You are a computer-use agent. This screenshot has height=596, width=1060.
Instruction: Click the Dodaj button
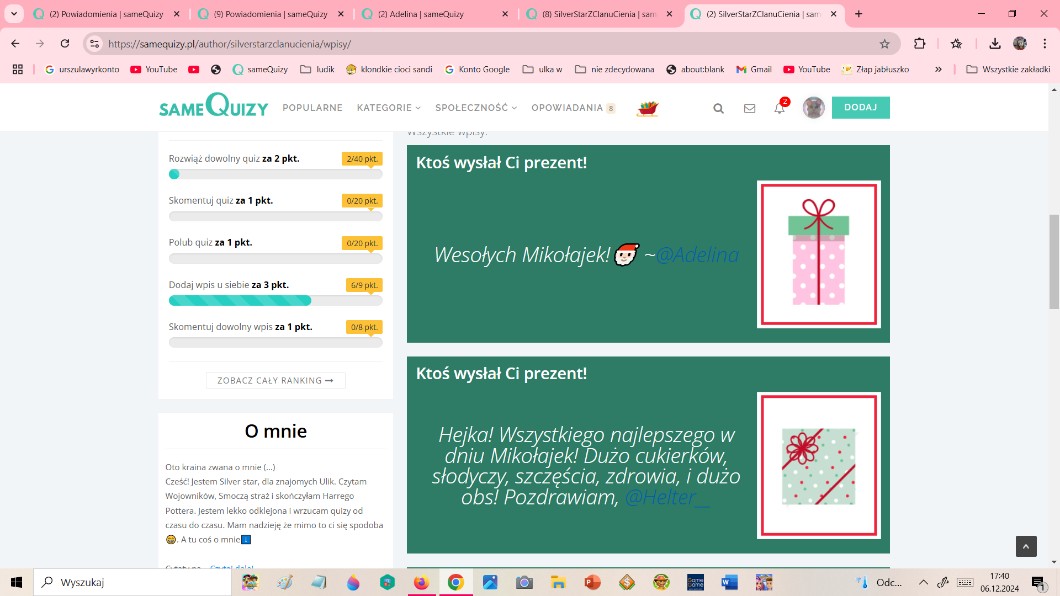click(860, 108)
